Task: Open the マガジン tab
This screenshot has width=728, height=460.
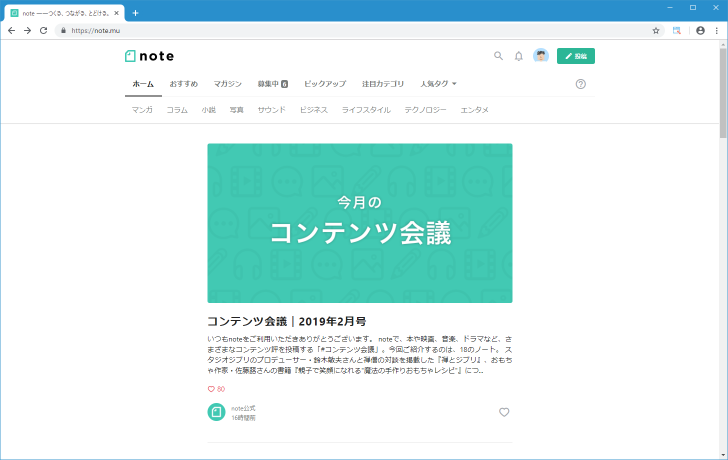Action: [228, 84]
